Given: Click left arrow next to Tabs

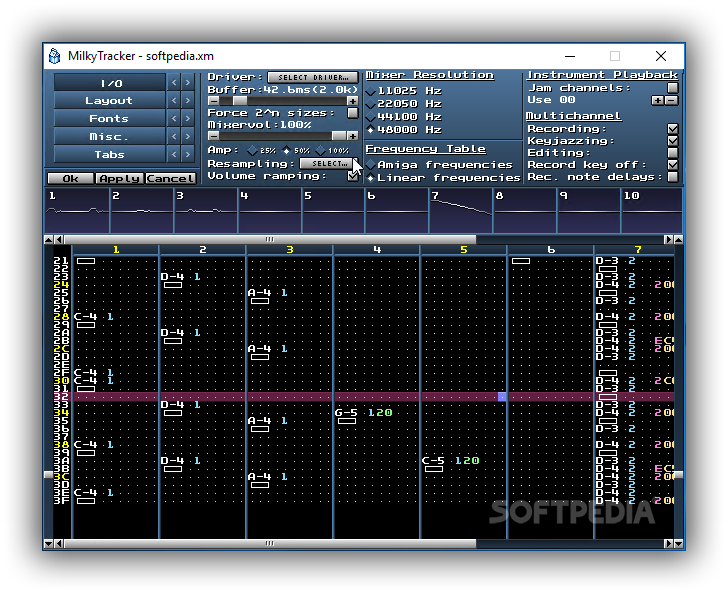Looking at the screenshot, I should point(174,154).
